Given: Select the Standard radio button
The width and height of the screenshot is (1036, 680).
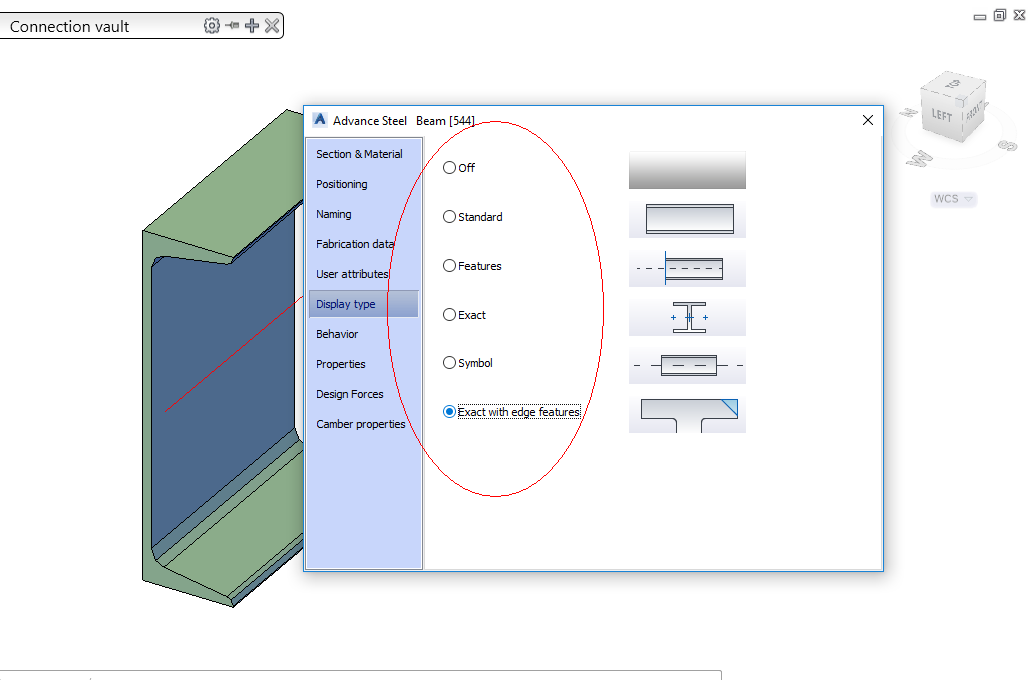Looking at the screenshot, I should pyautogui.click(x=449, y=216).
